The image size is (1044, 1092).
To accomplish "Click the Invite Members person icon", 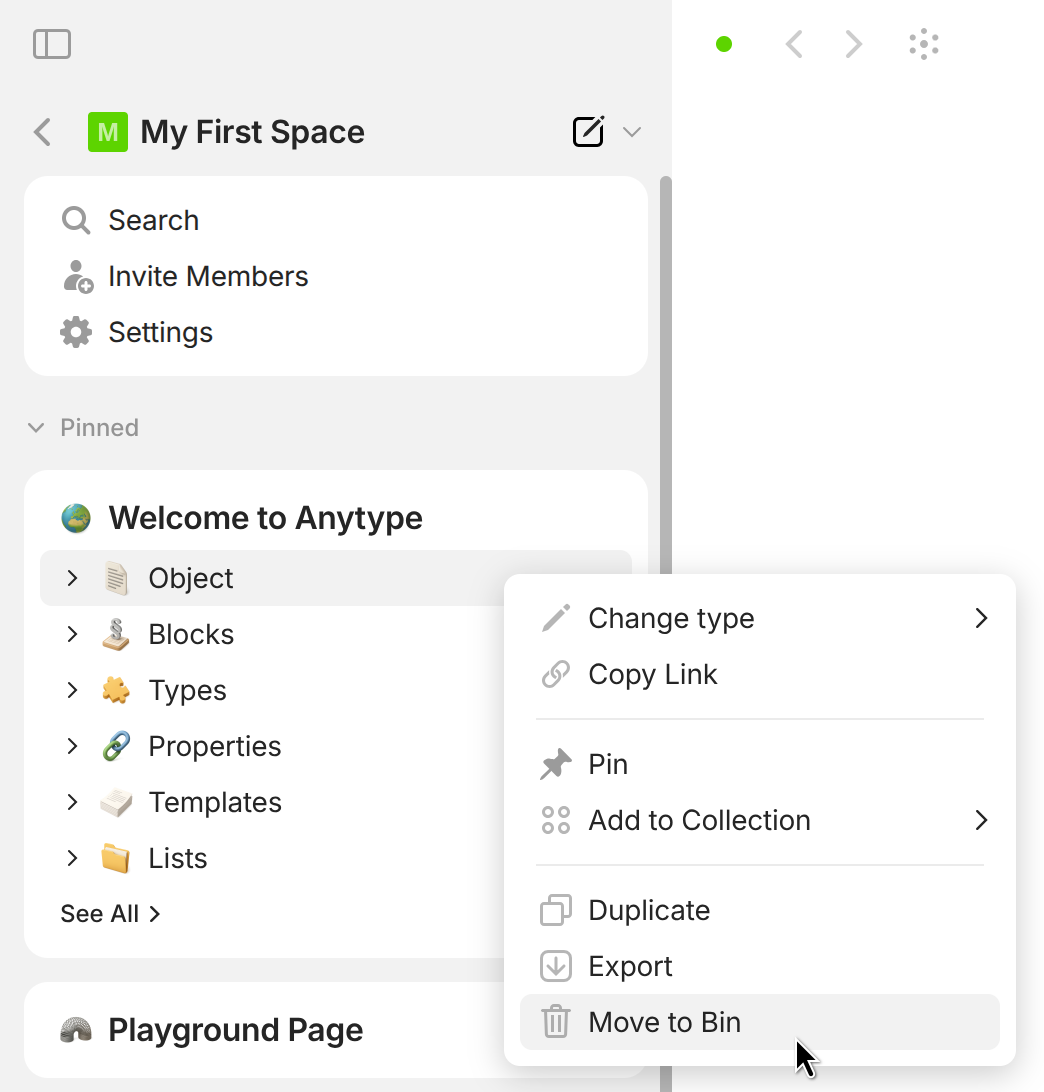I will coord(76,276).
